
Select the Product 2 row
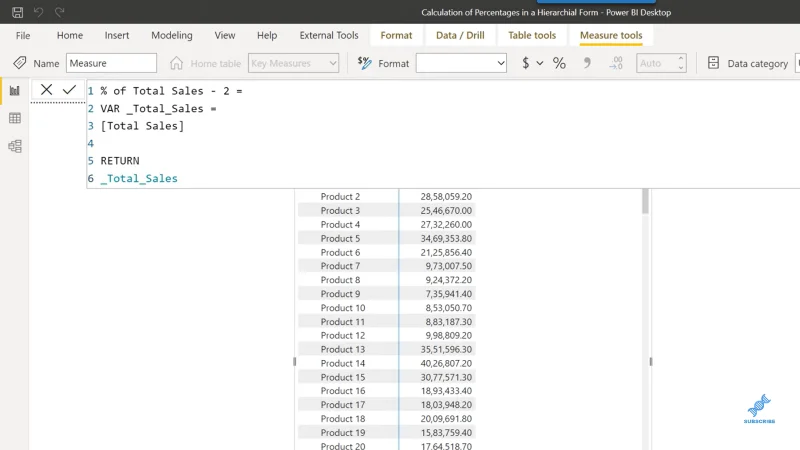pos(386,196)
